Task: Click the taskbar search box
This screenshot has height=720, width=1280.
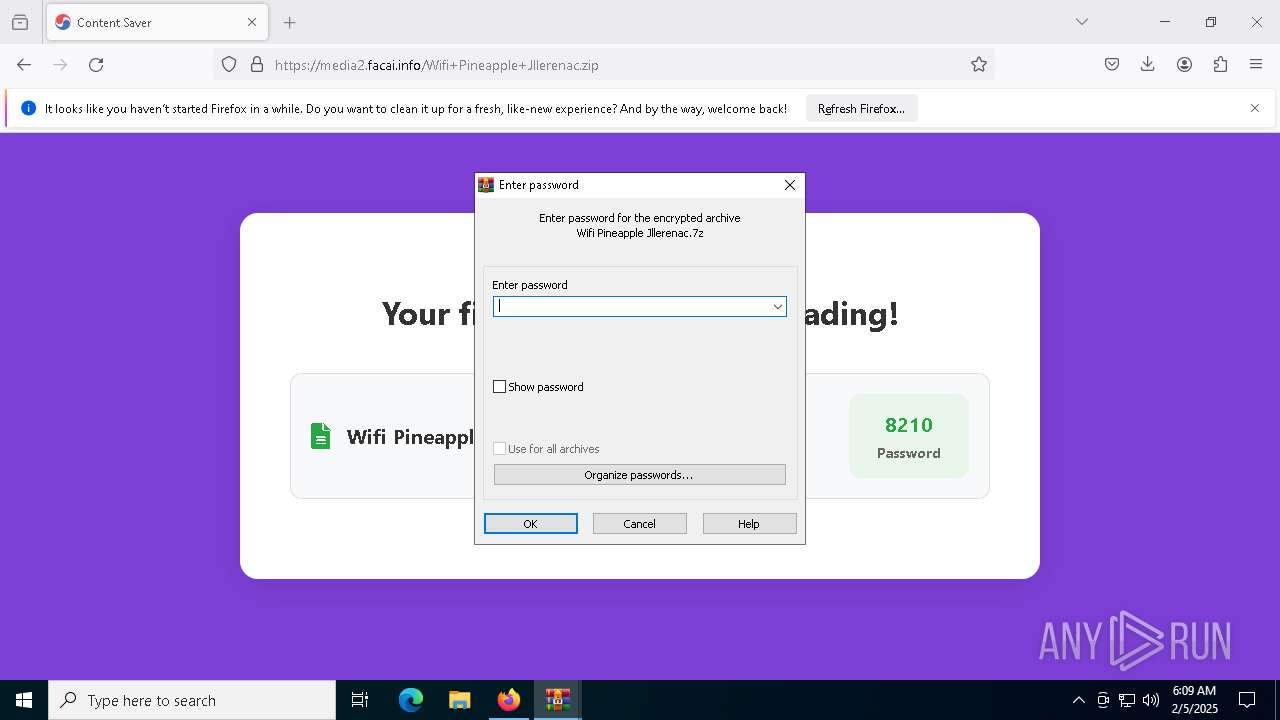Action: click(192, 700)
